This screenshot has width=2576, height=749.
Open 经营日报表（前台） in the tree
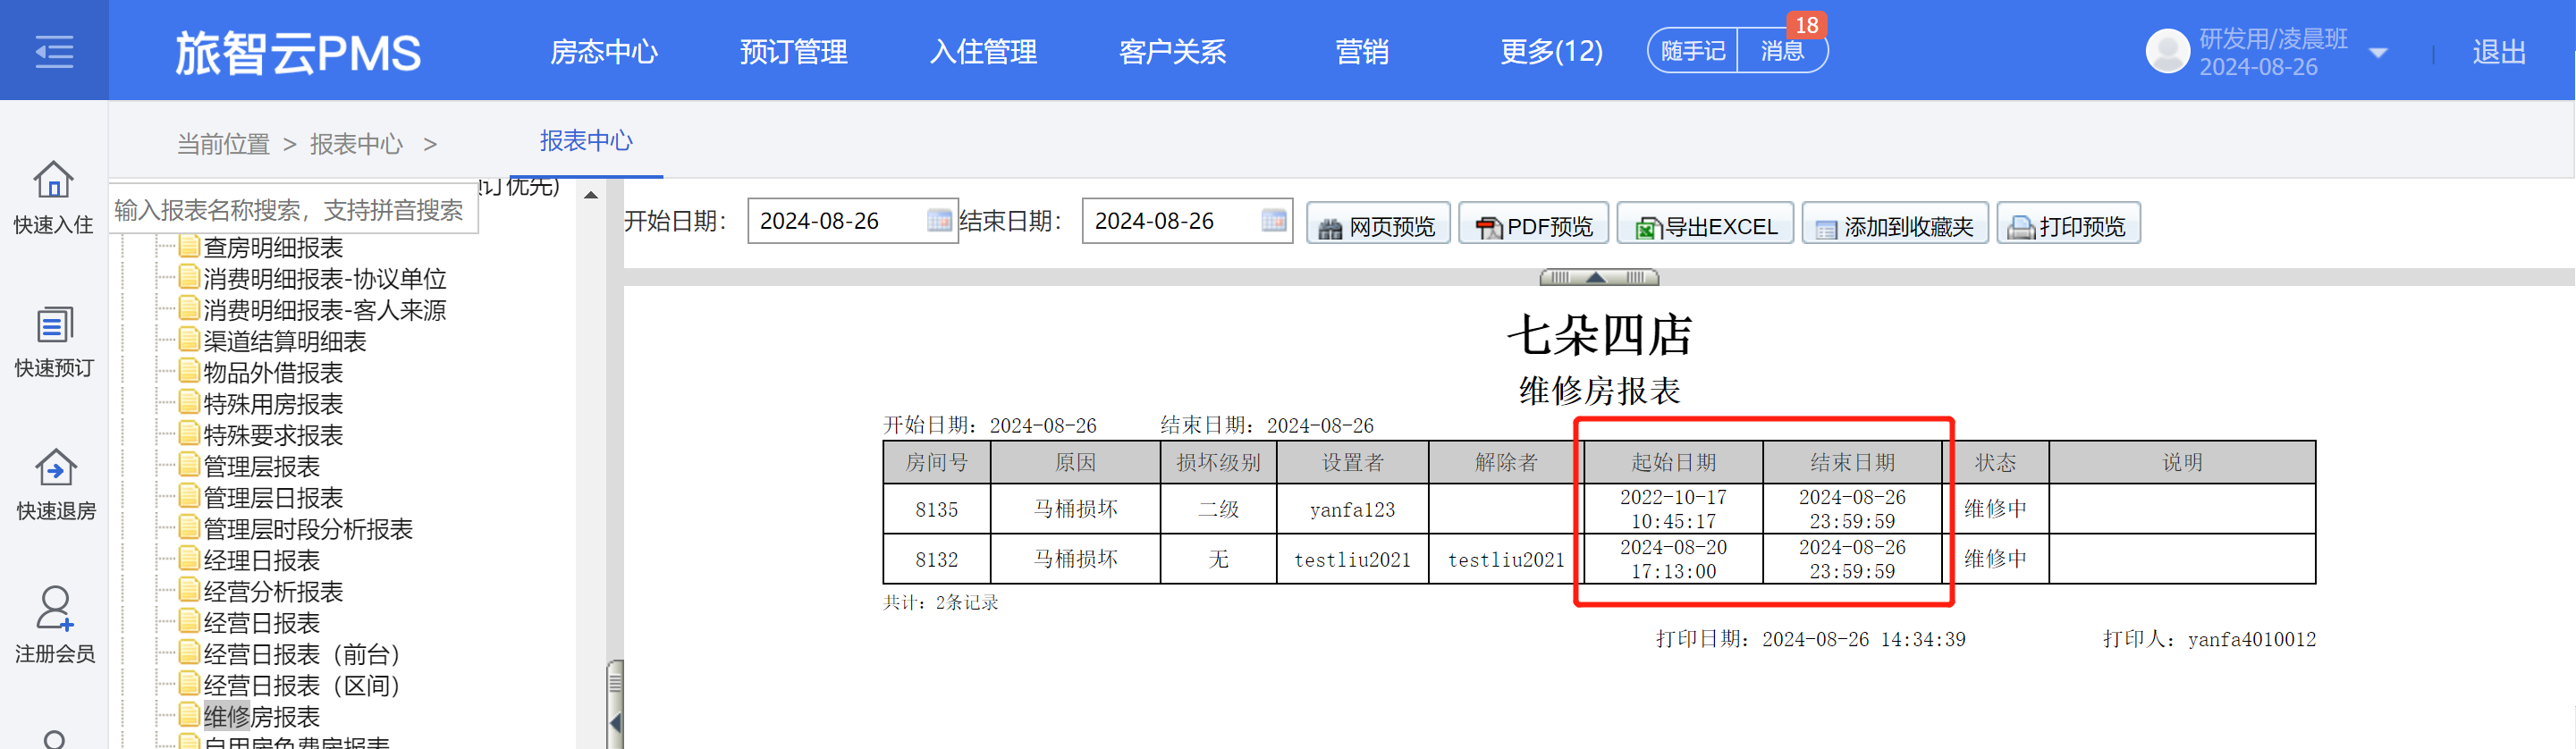tap(302, 654)
